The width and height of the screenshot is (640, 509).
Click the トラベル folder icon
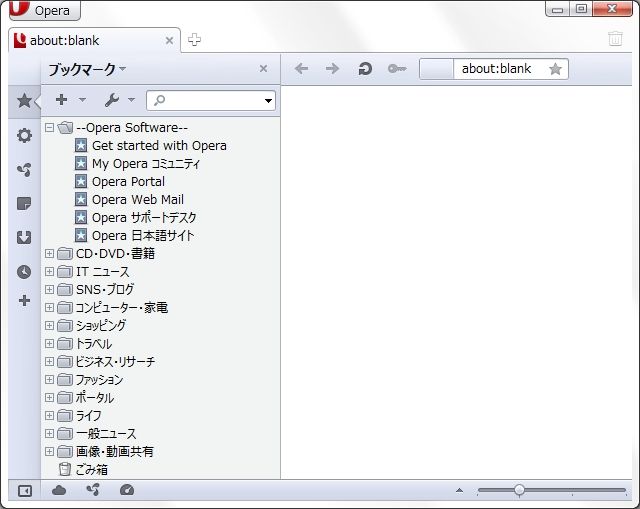pyautogui.click(x=64, y=343)
